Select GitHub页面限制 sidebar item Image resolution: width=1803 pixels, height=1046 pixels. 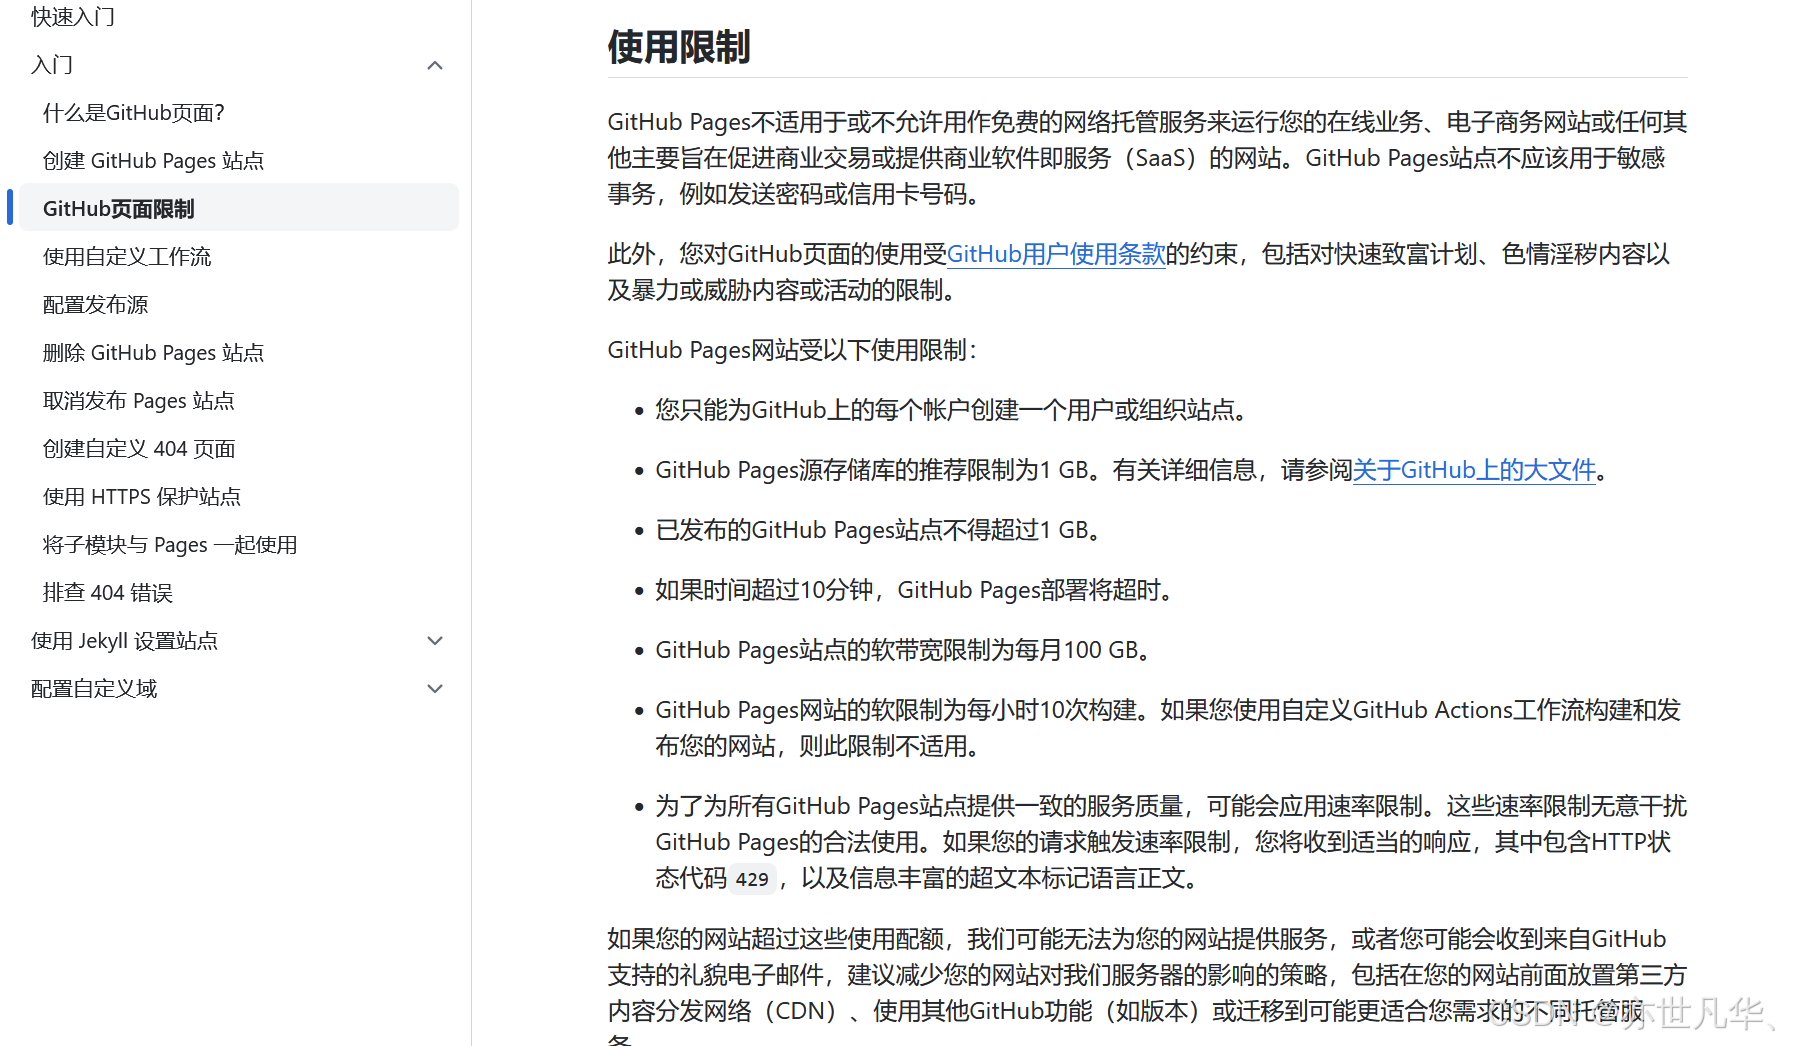click(x=239, y=208)
